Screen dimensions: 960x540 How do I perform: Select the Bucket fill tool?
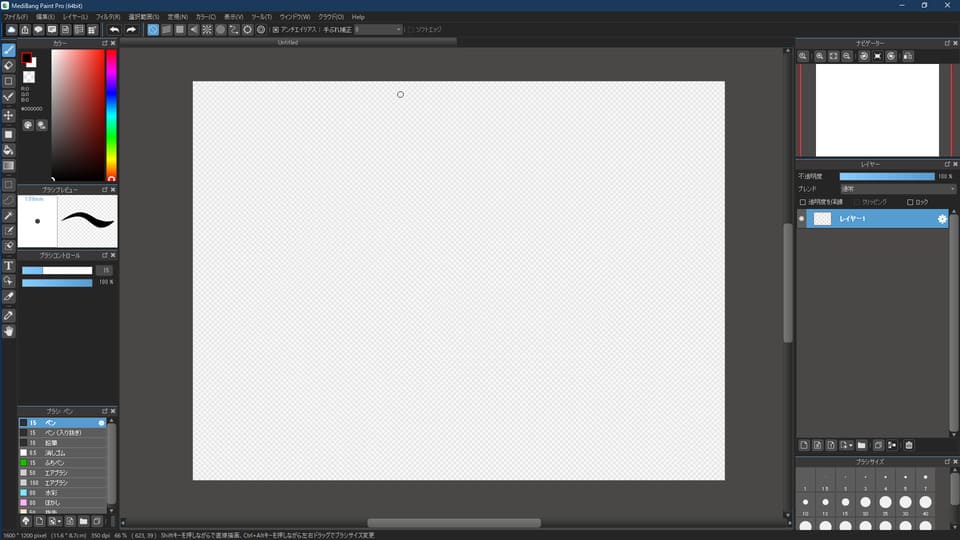point(9,150)
